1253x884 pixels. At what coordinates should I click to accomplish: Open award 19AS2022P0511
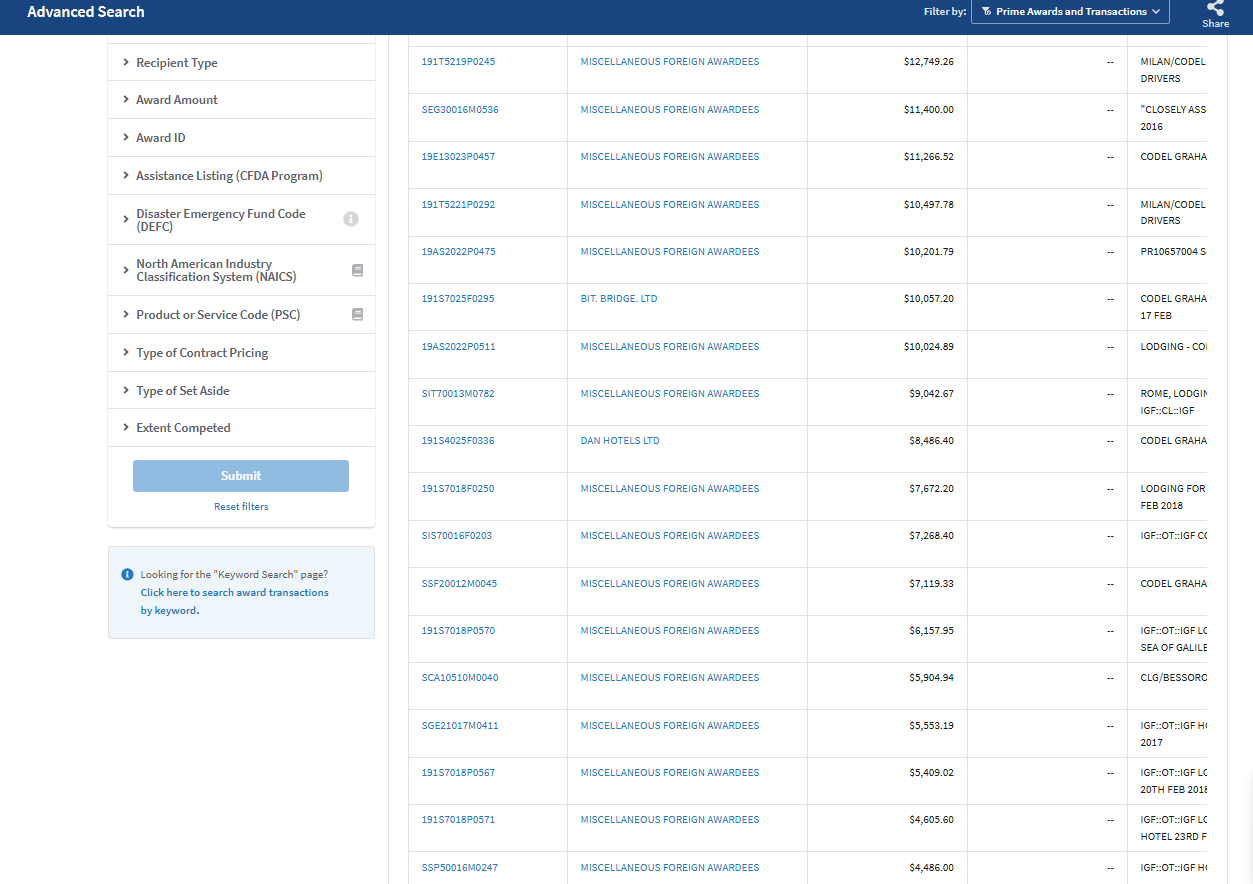pos(458,347)
